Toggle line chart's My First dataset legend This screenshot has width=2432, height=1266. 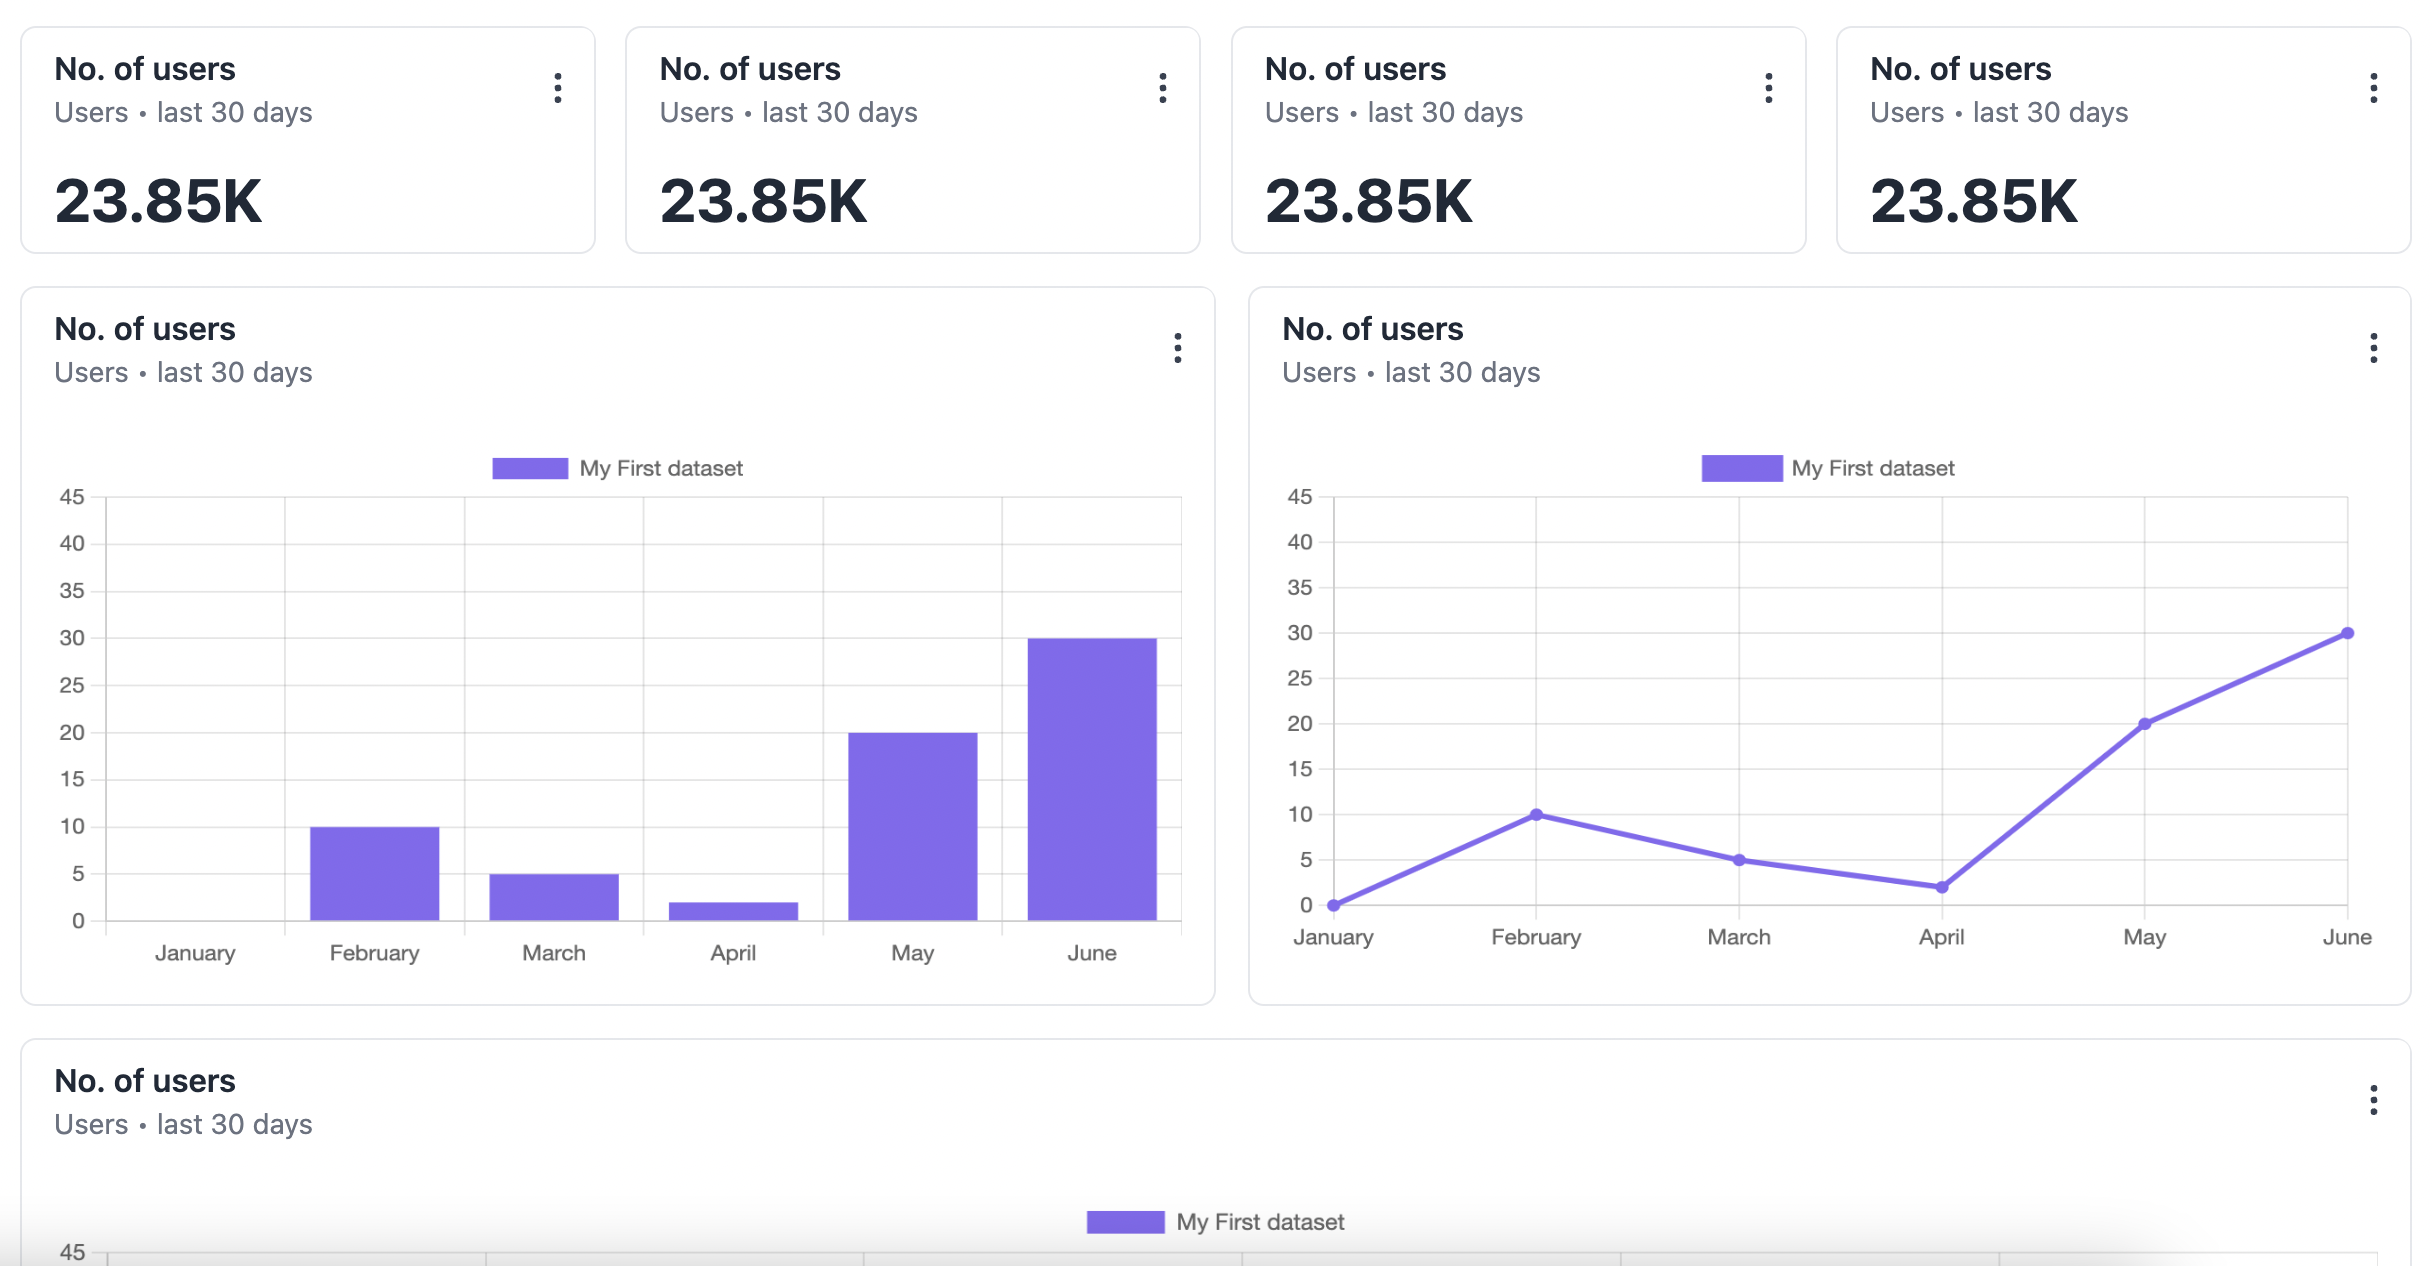tap(1872, 468)
